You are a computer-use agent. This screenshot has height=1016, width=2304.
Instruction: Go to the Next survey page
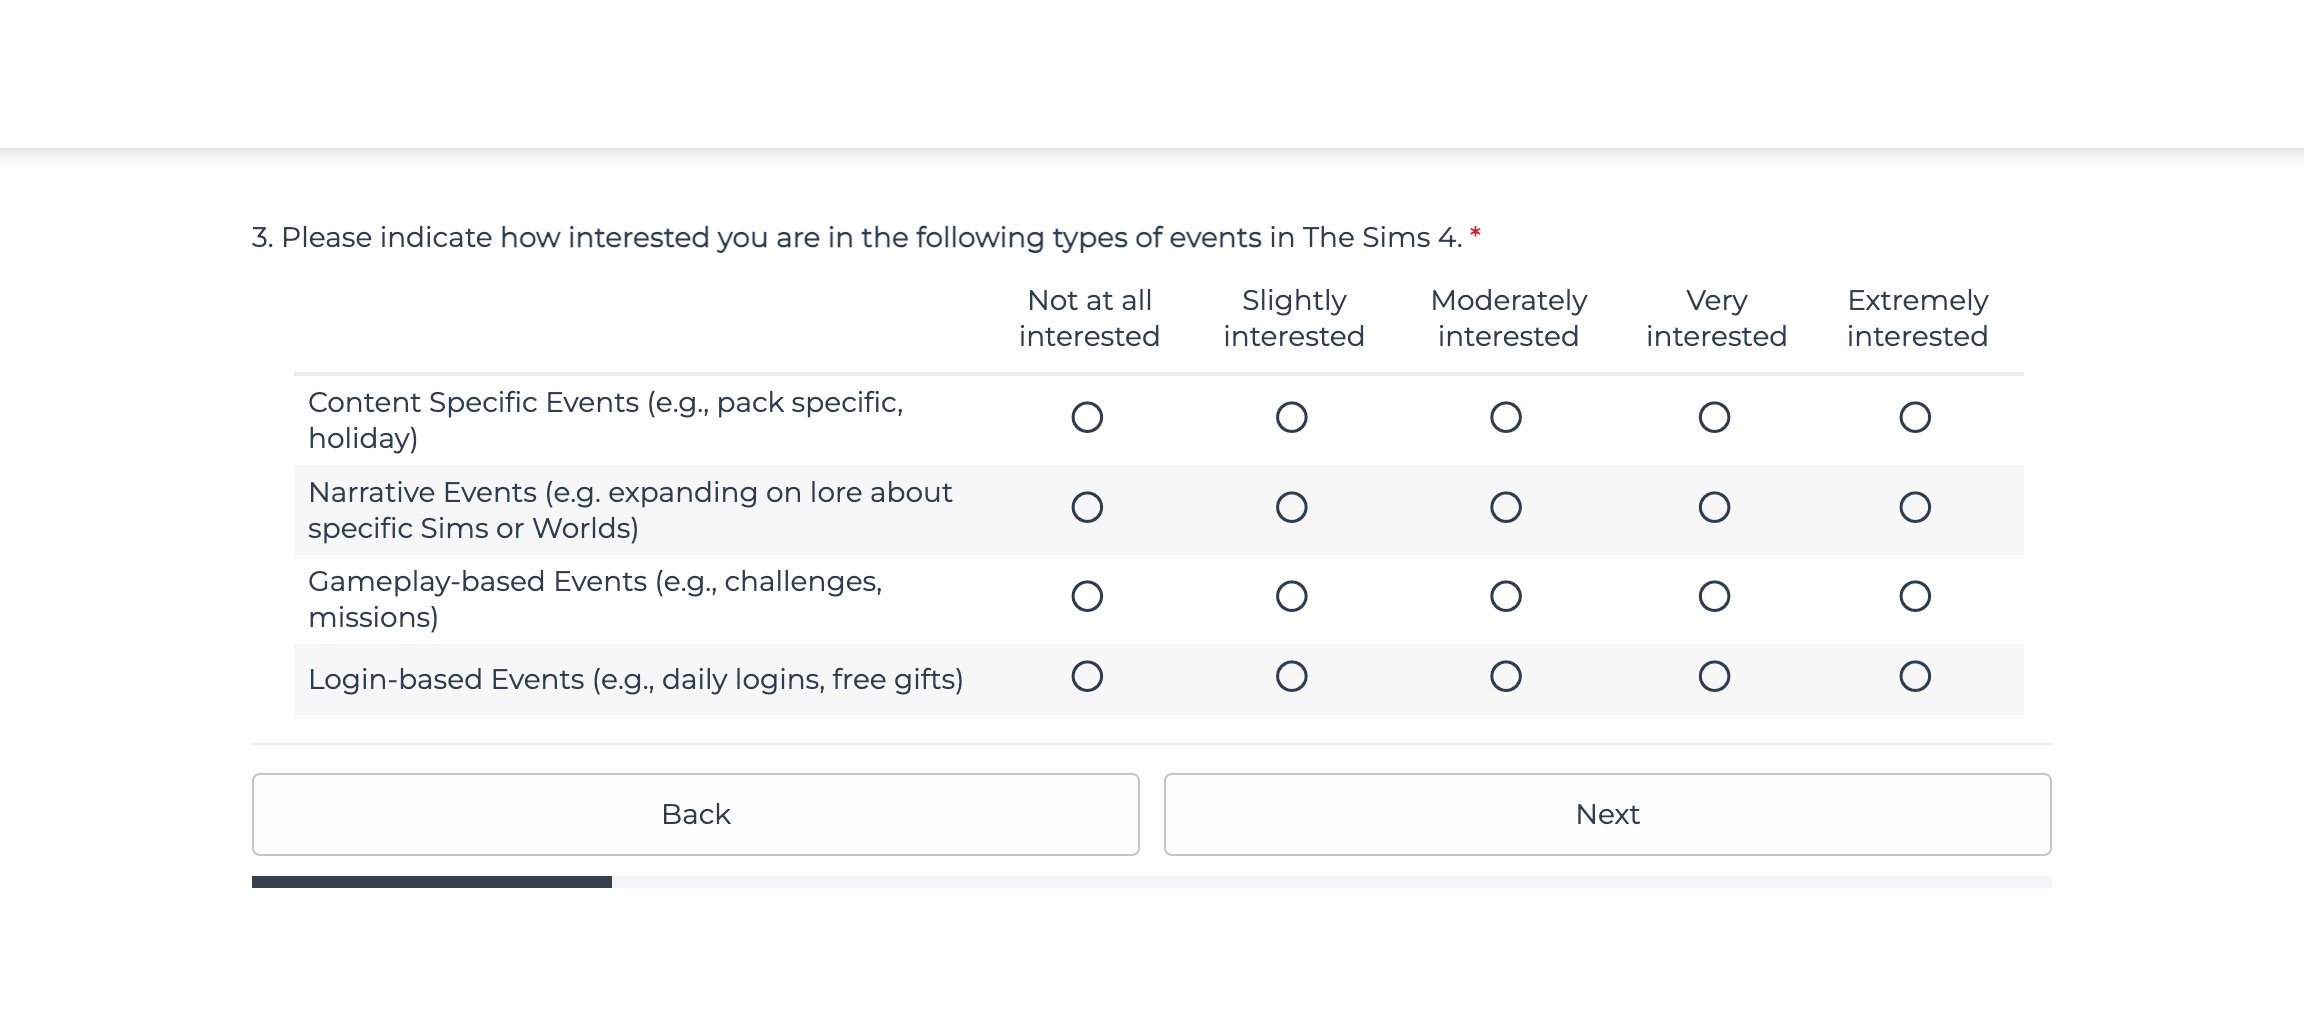point(1608,814)
